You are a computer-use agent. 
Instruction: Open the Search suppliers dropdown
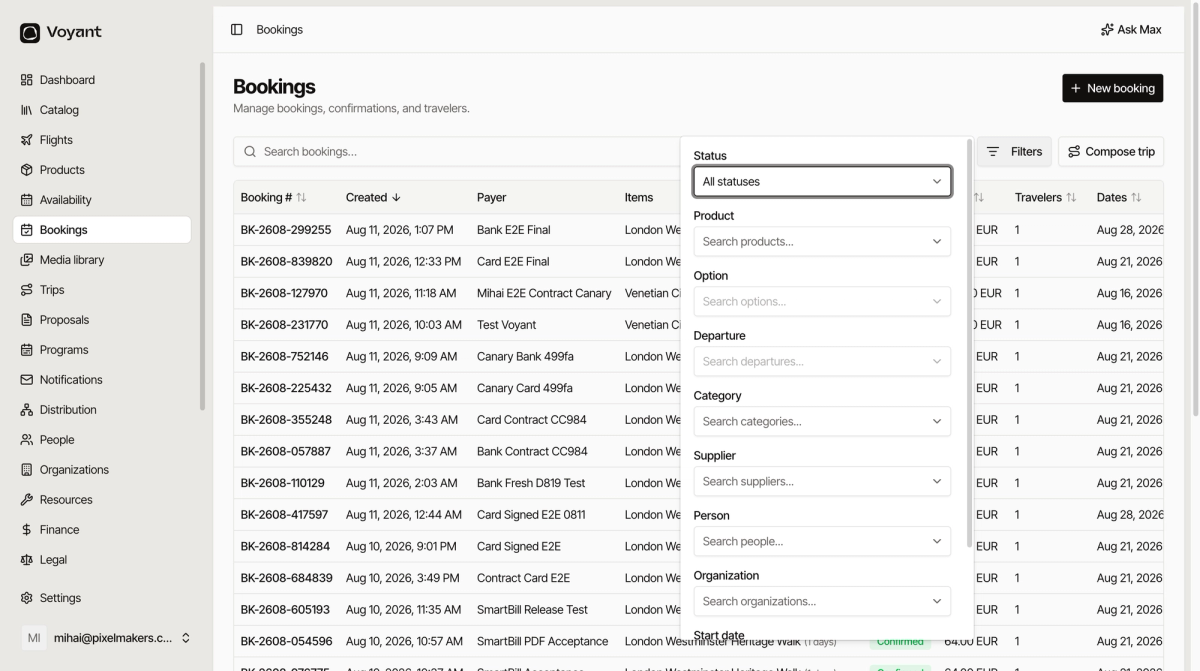click(x=822, y=482)
